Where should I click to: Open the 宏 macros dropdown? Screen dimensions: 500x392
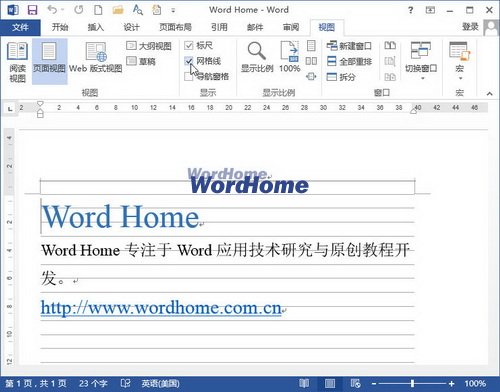point(460,61)
